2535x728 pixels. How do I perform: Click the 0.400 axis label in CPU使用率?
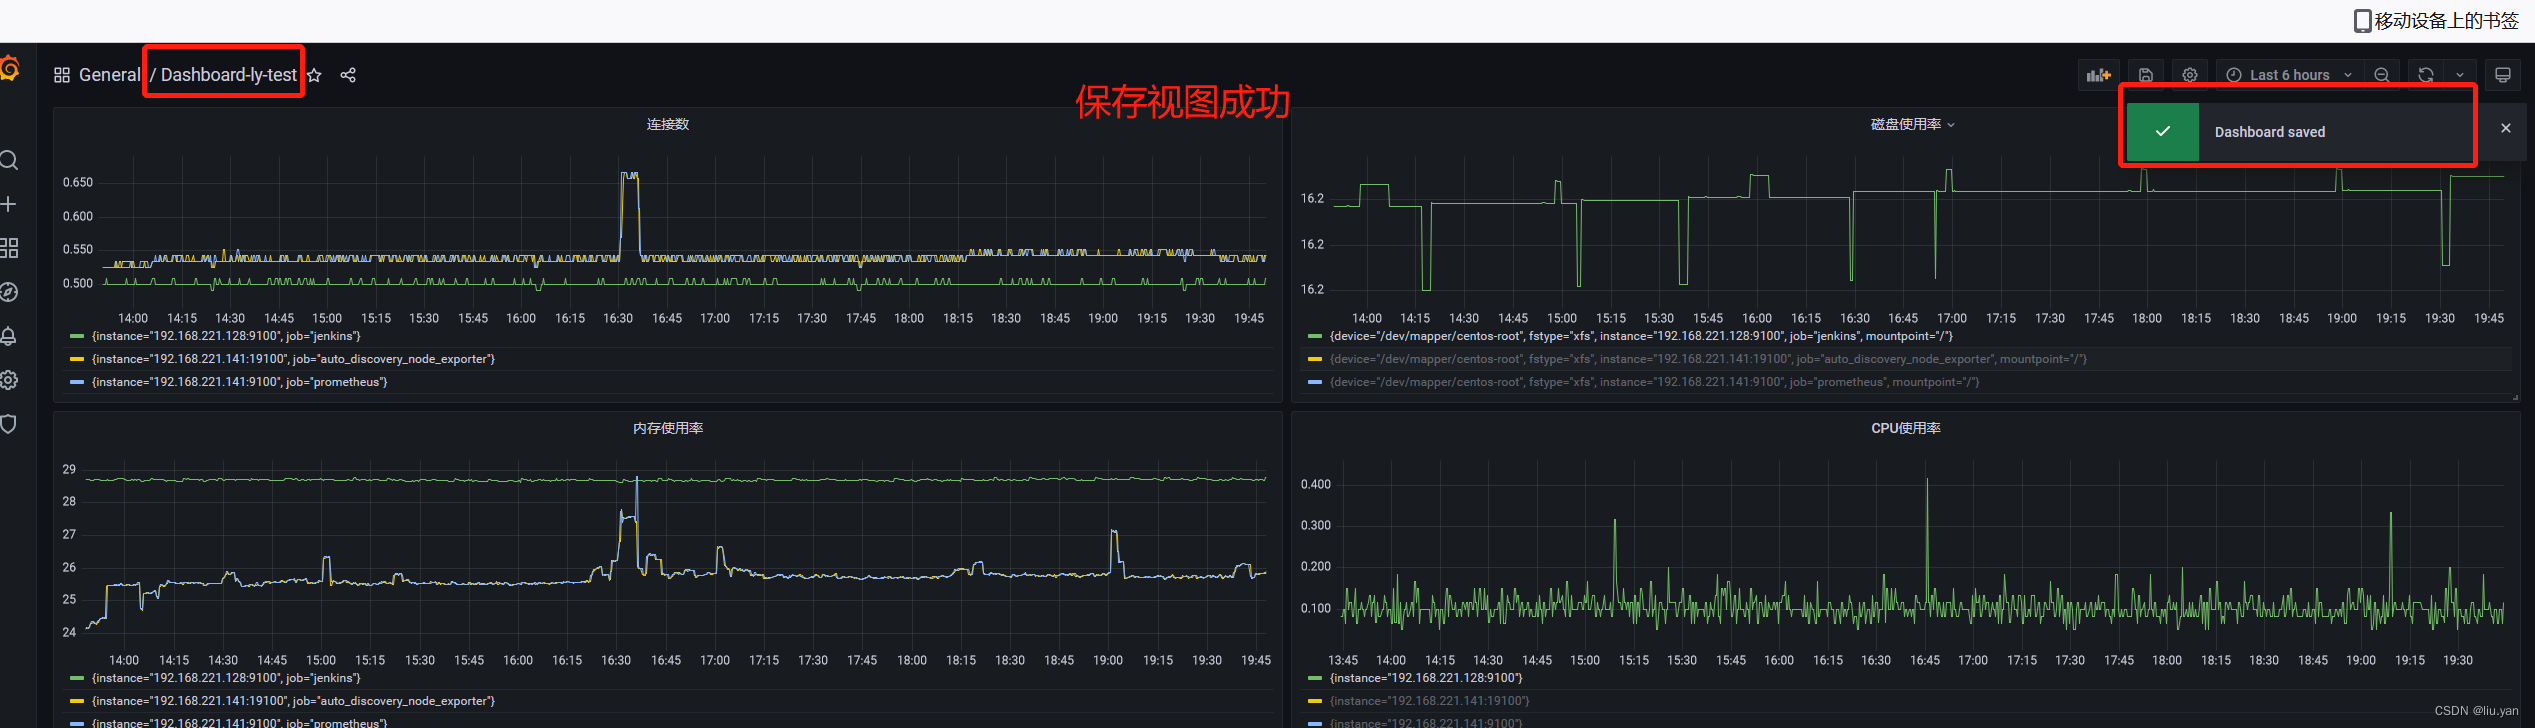point(1316,484)
